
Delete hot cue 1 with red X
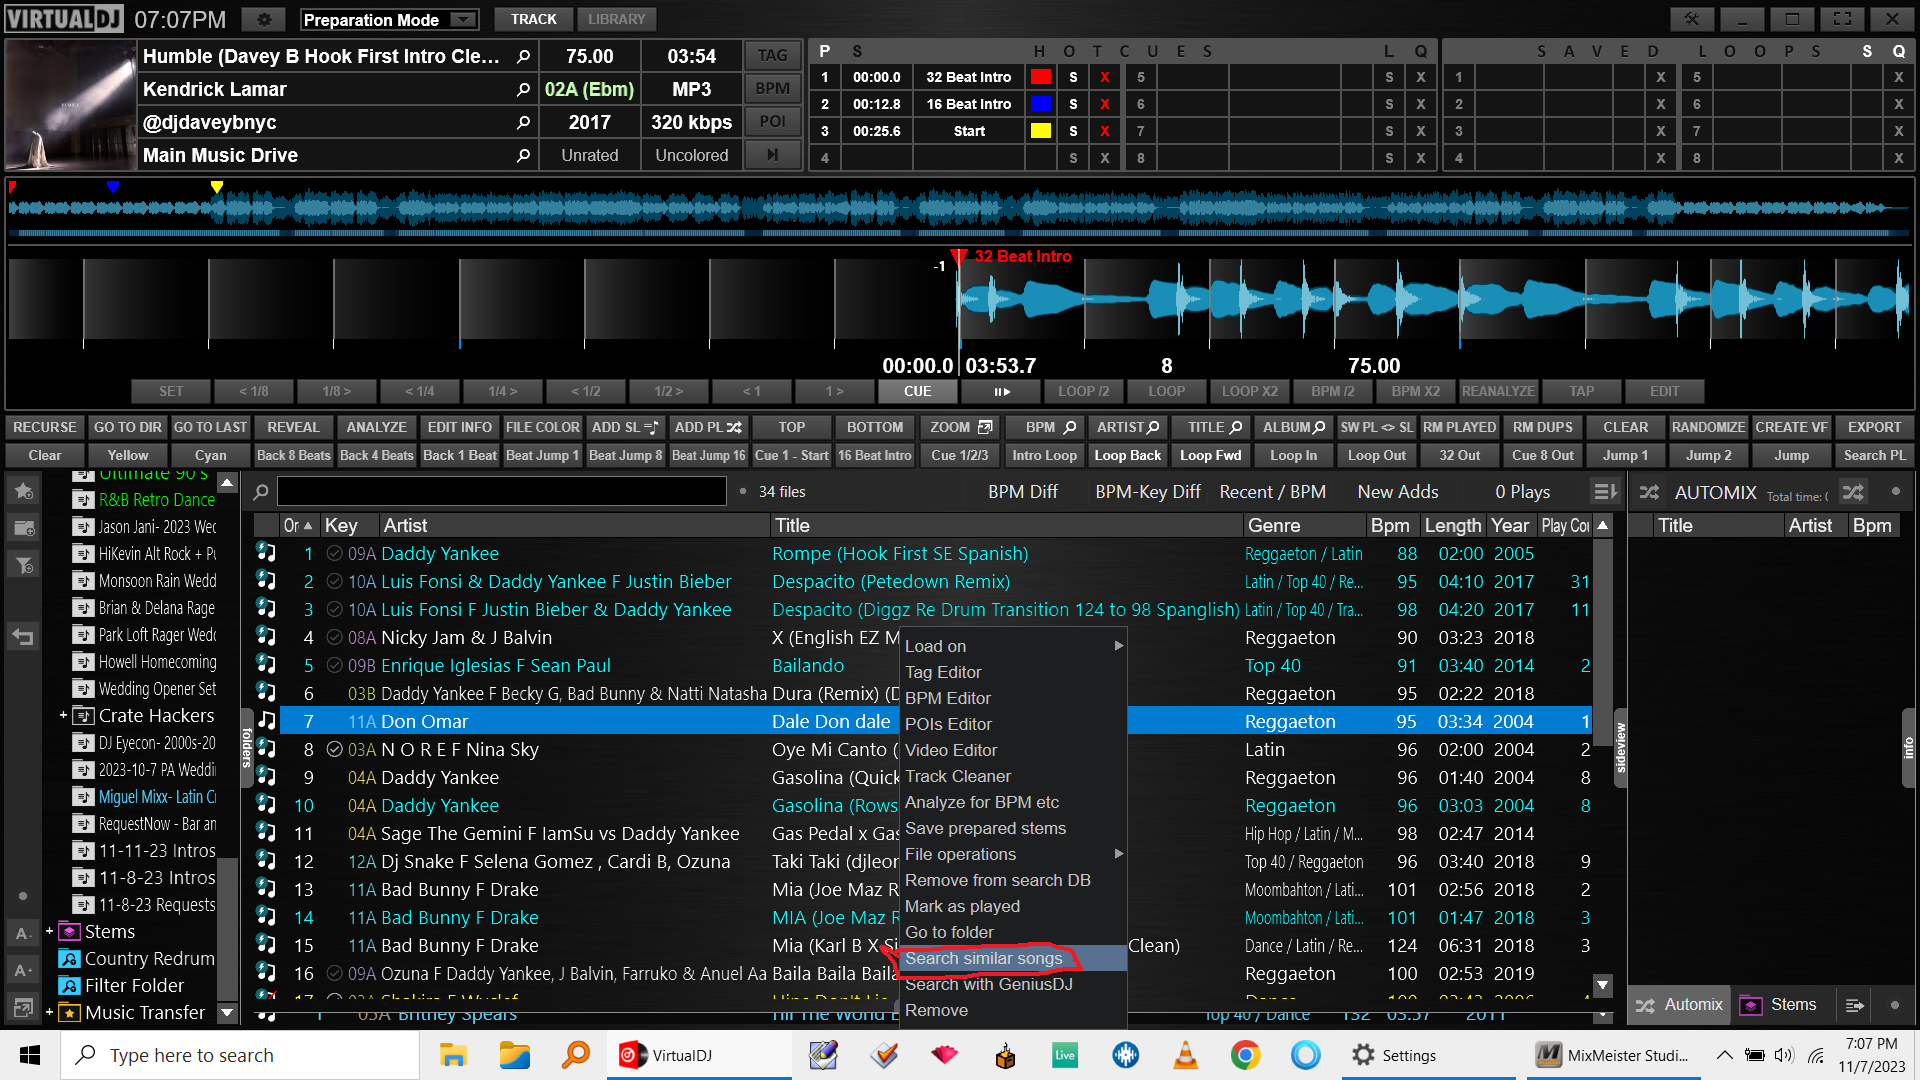1104,77
